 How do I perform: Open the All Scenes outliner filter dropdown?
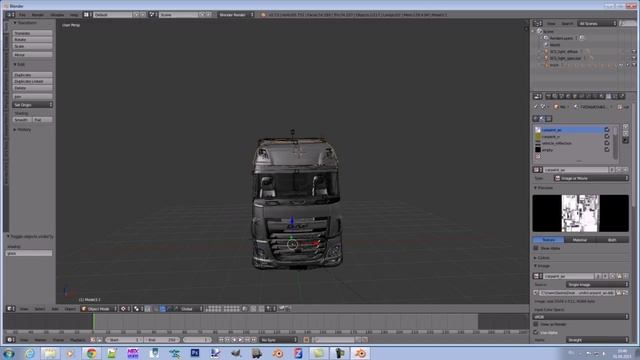tap(597, 24)
